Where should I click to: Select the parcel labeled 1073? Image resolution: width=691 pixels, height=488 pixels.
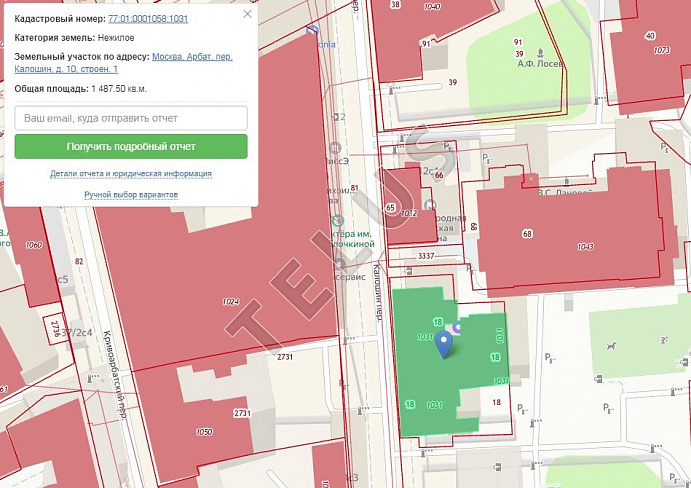coord(662,50)
